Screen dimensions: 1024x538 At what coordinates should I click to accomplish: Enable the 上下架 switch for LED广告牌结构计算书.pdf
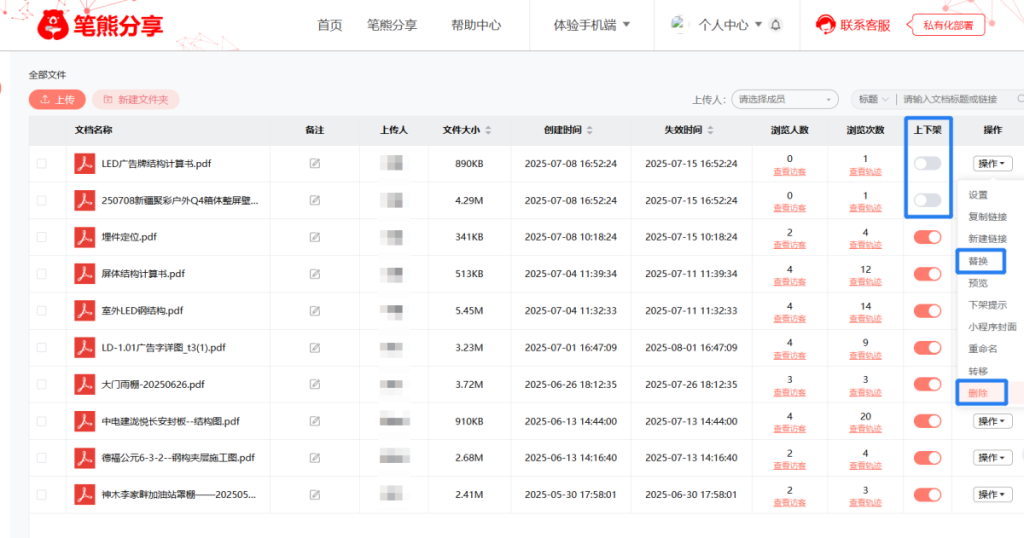coord(927,163)
